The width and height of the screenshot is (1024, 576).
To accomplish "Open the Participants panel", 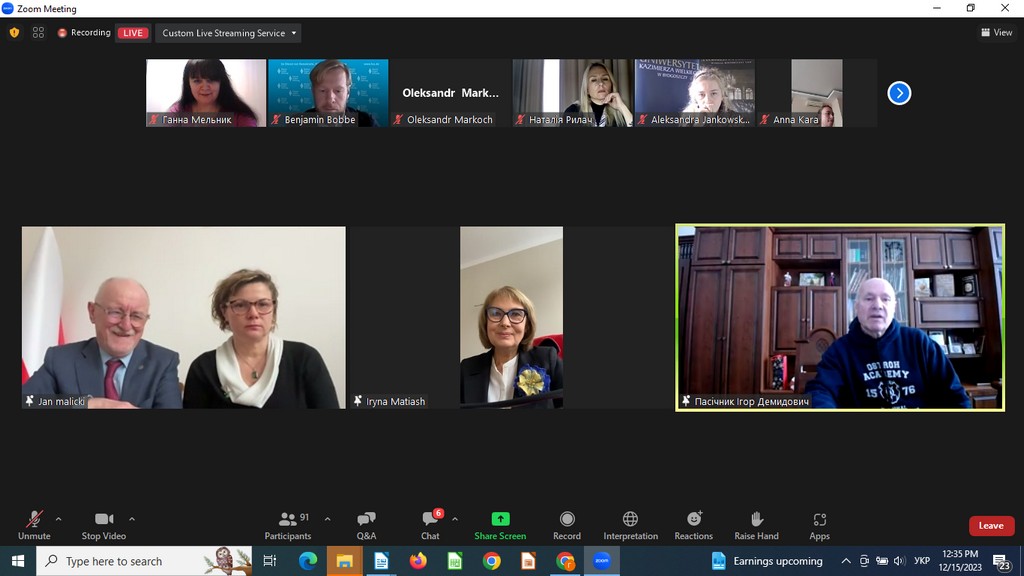I will 288,524.
